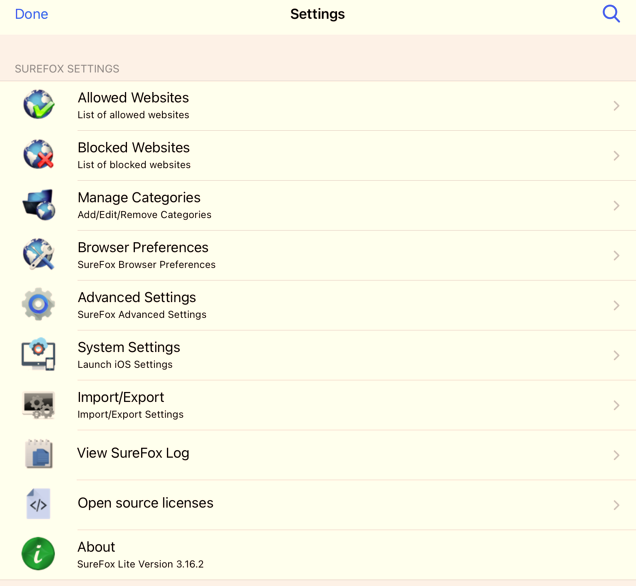Tap the Allowed Websites globe checkmark icon

(38, 105)
